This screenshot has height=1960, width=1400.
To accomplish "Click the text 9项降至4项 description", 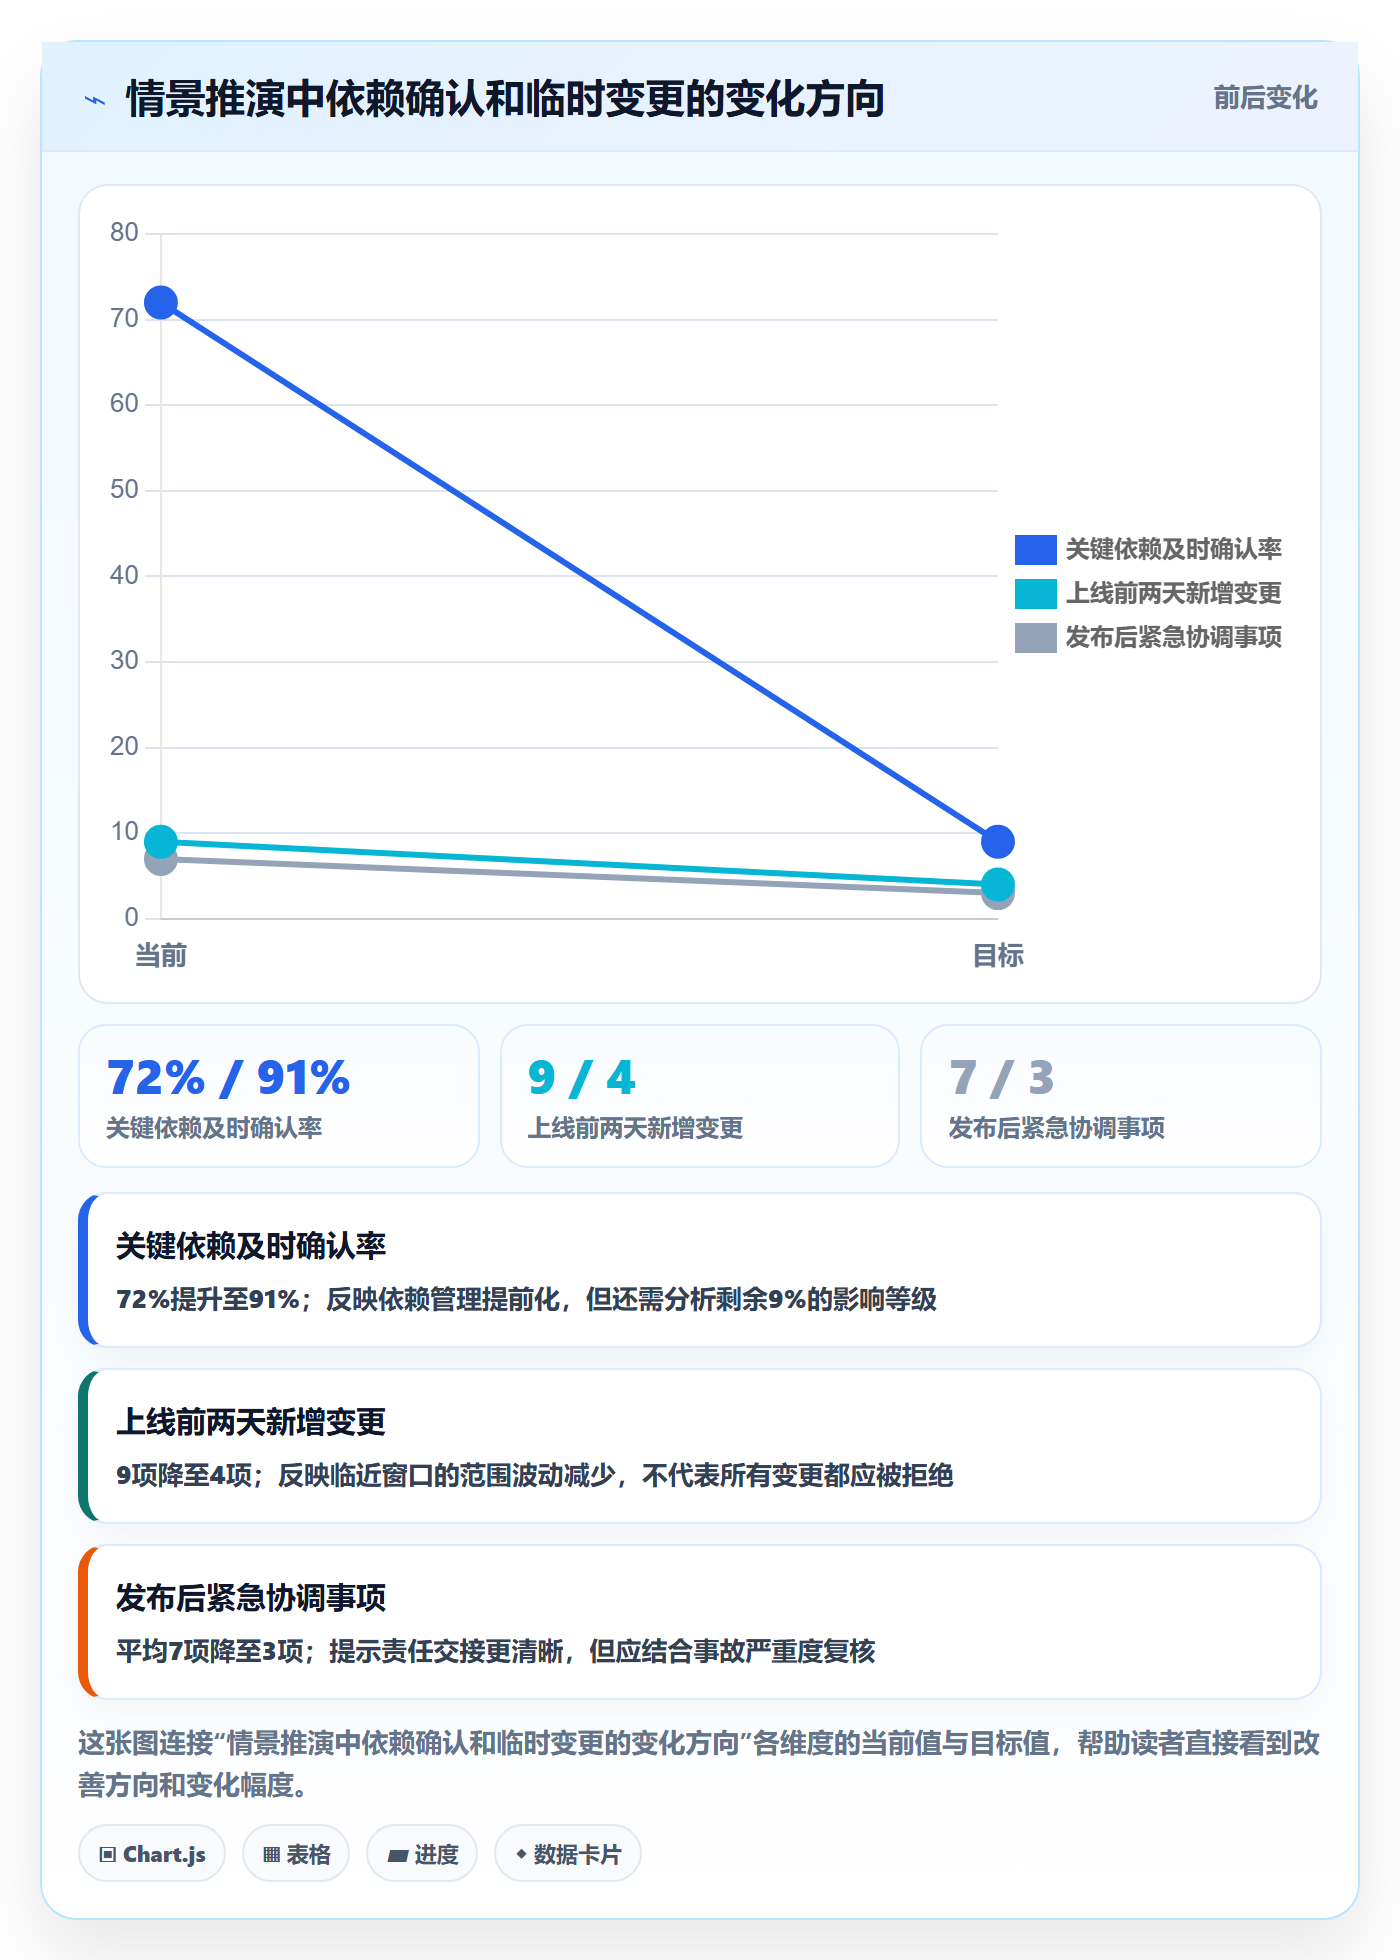I will click(x=534, y=1475).
